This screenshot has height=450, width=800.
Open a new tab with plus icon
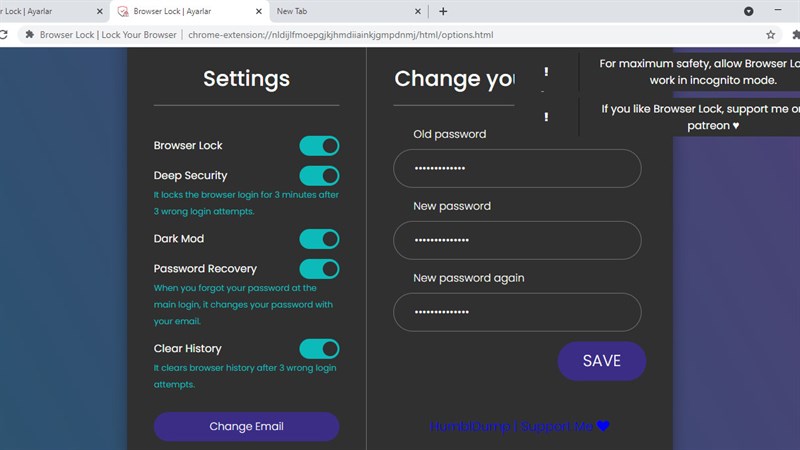tap(443, 11)
